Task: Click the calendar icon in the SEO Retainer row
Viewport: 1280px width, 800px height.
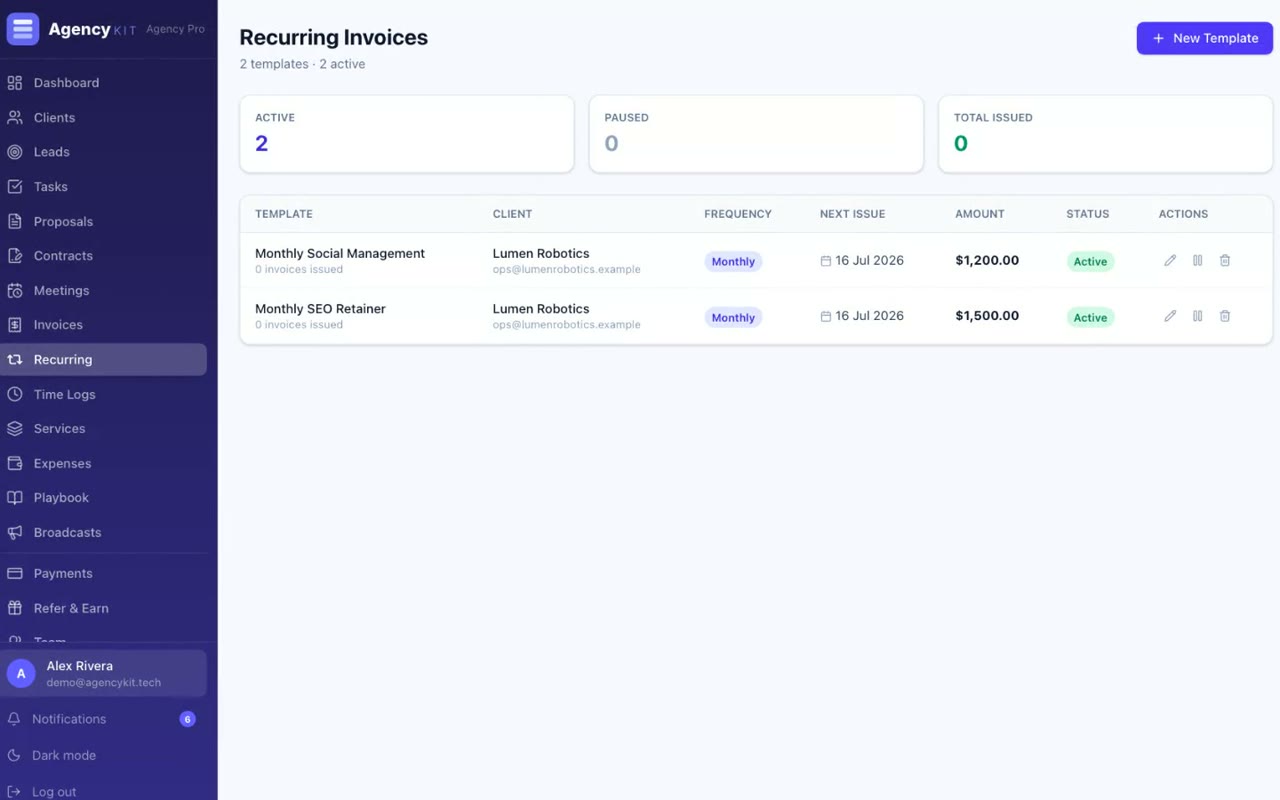Action: (826, 316)
